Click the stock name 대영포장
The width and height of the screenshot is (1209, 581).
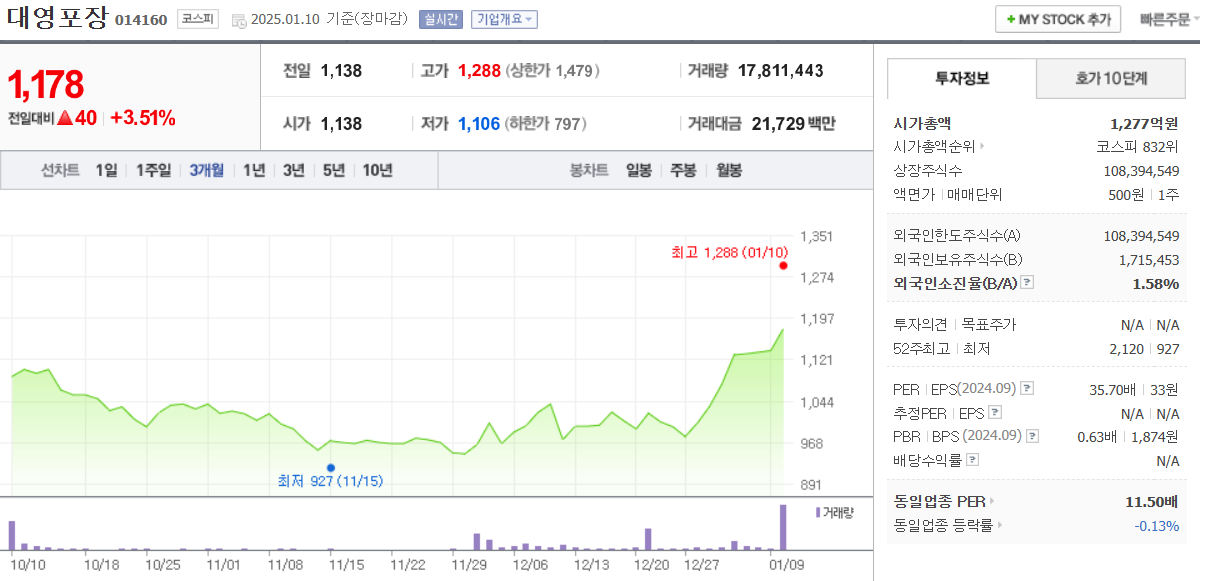point(57,18)
